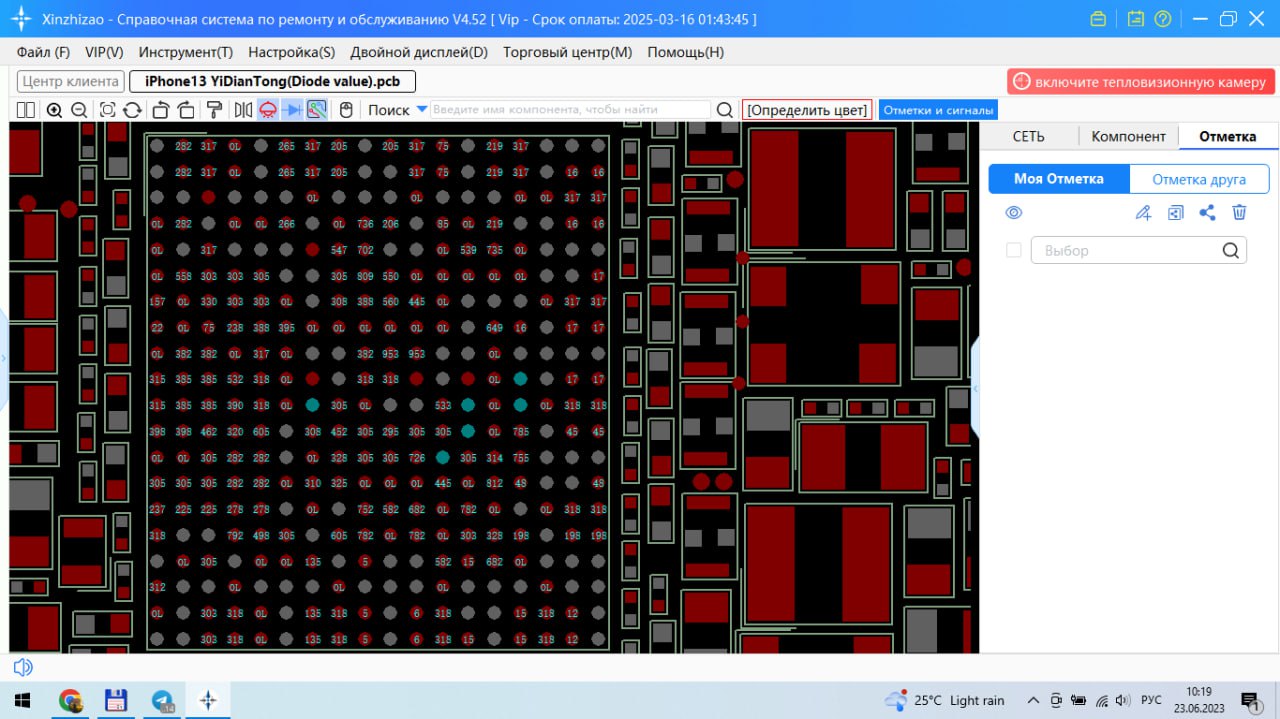Toggle the diode value display icon
This screenshot has width=1280, height=719.
click(293, 110)
